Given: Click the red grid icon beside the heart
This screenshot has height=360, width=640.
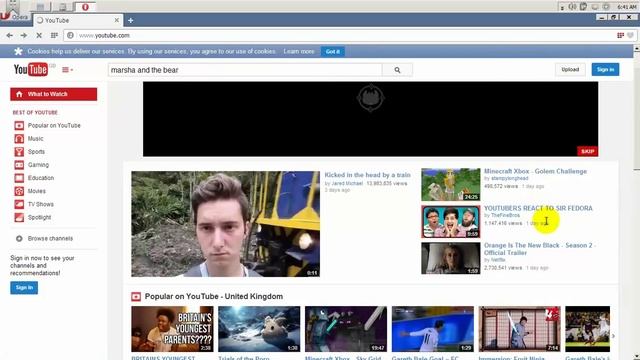Looking at the screenshot, I should (x=621, y=36).
